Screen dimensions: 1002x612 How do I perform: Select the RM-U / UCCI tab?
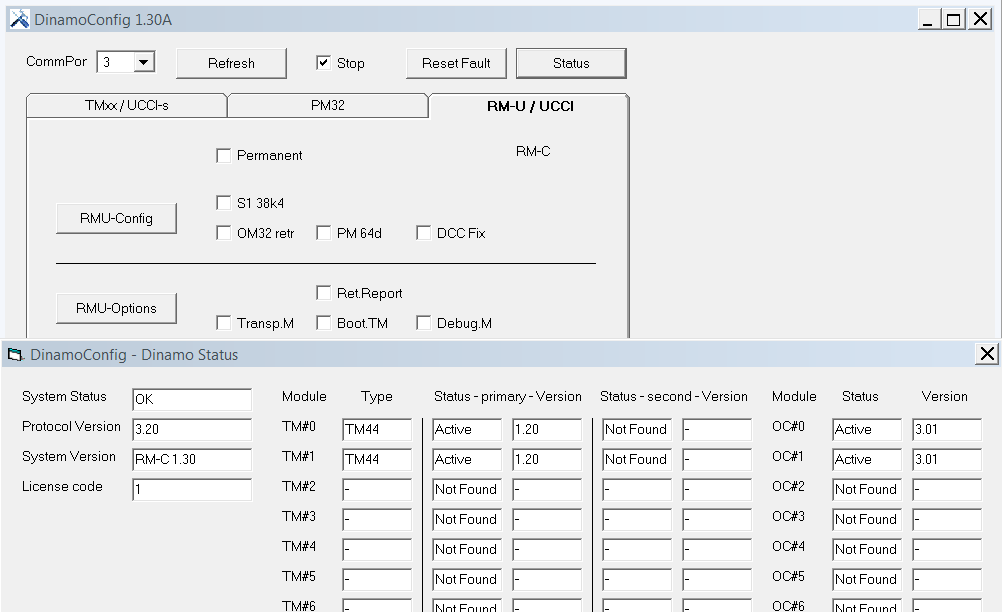tap(529, 105)
